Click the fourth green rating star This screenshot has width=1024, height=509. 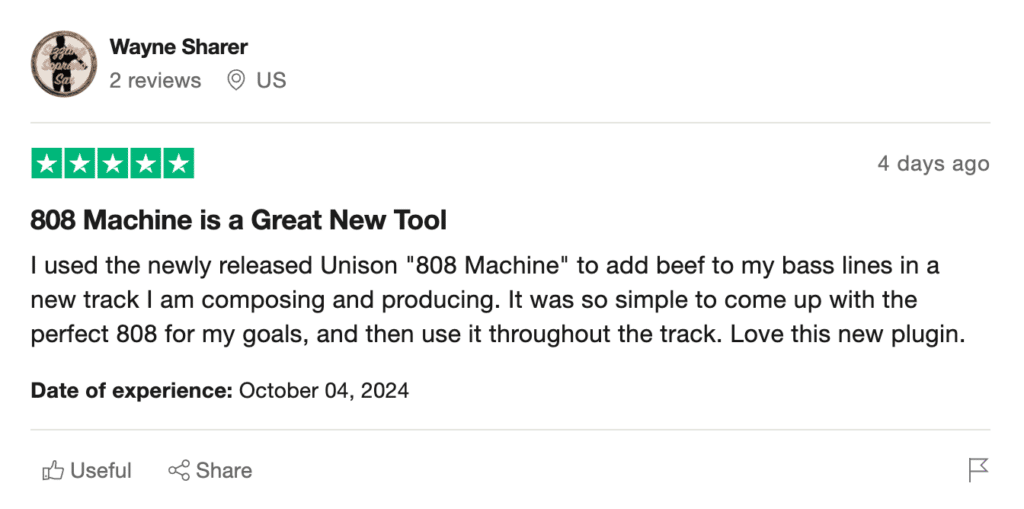click(x=145, y=163)
